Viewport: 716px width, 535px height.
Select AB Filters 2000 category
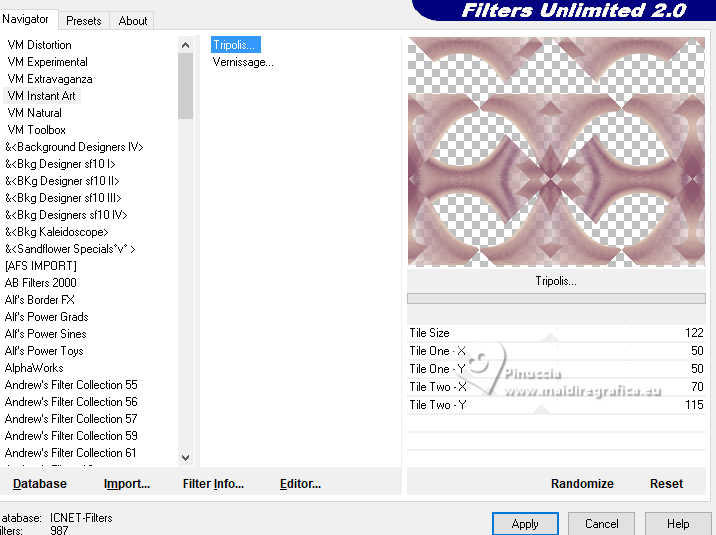click(41, 283)
